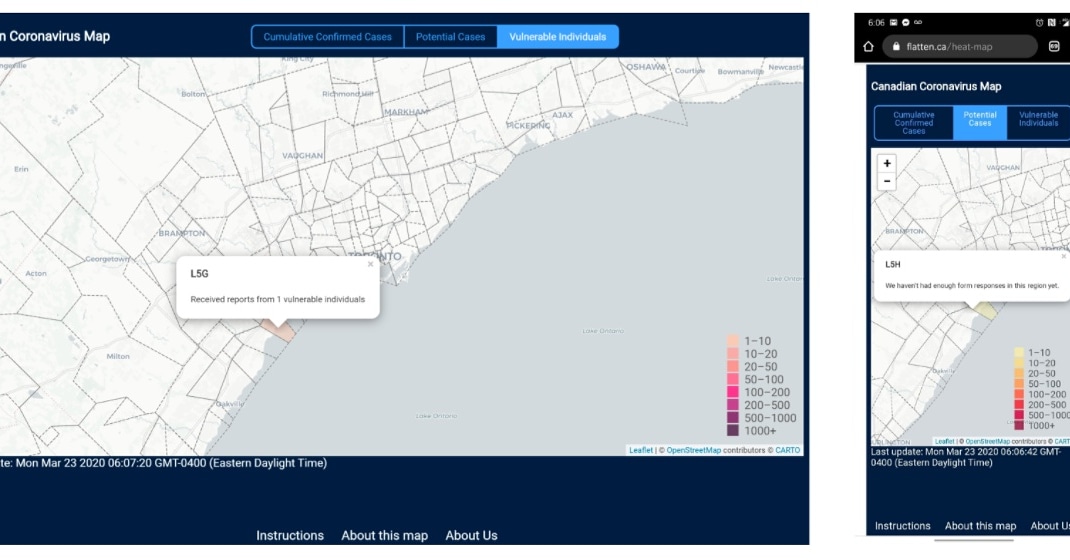This screenshot has height=560, width=1070.
Task: Click the MARKHAM label on the desktop map
Action: [406, 112]
